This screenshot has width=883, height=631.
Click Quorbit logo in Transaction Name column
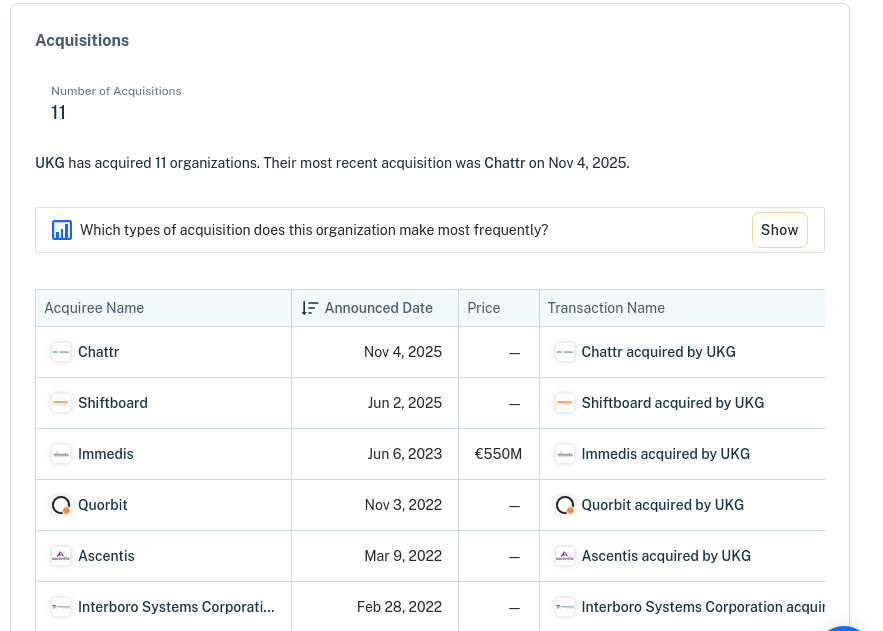pos(565,505)
